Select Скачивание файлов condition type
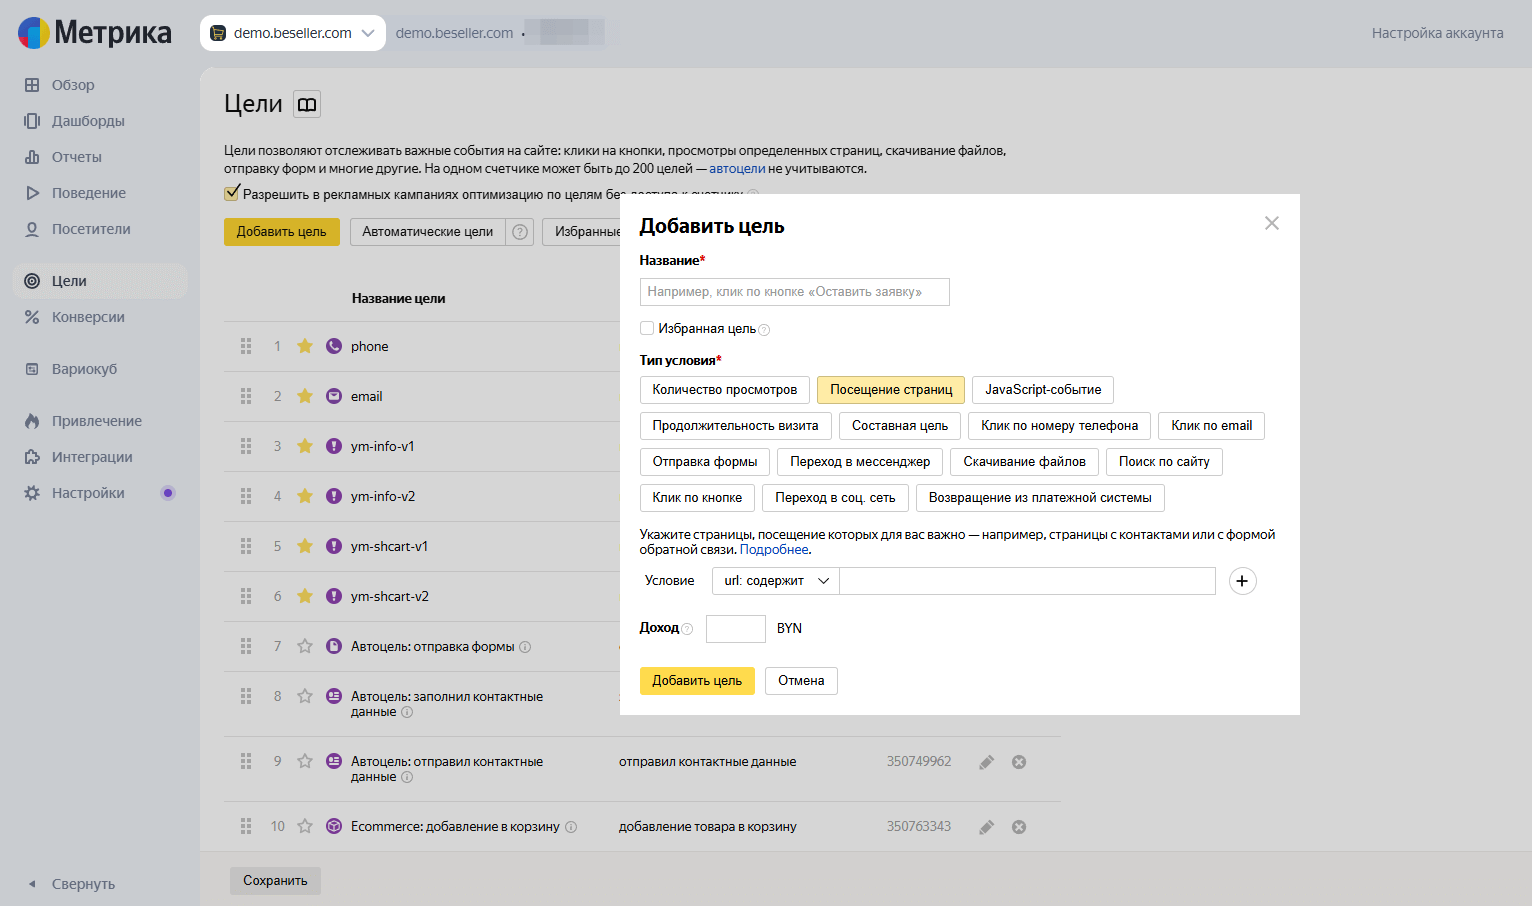The image size is (1532, 906). pyautogui.click(x=1025, y=462)
